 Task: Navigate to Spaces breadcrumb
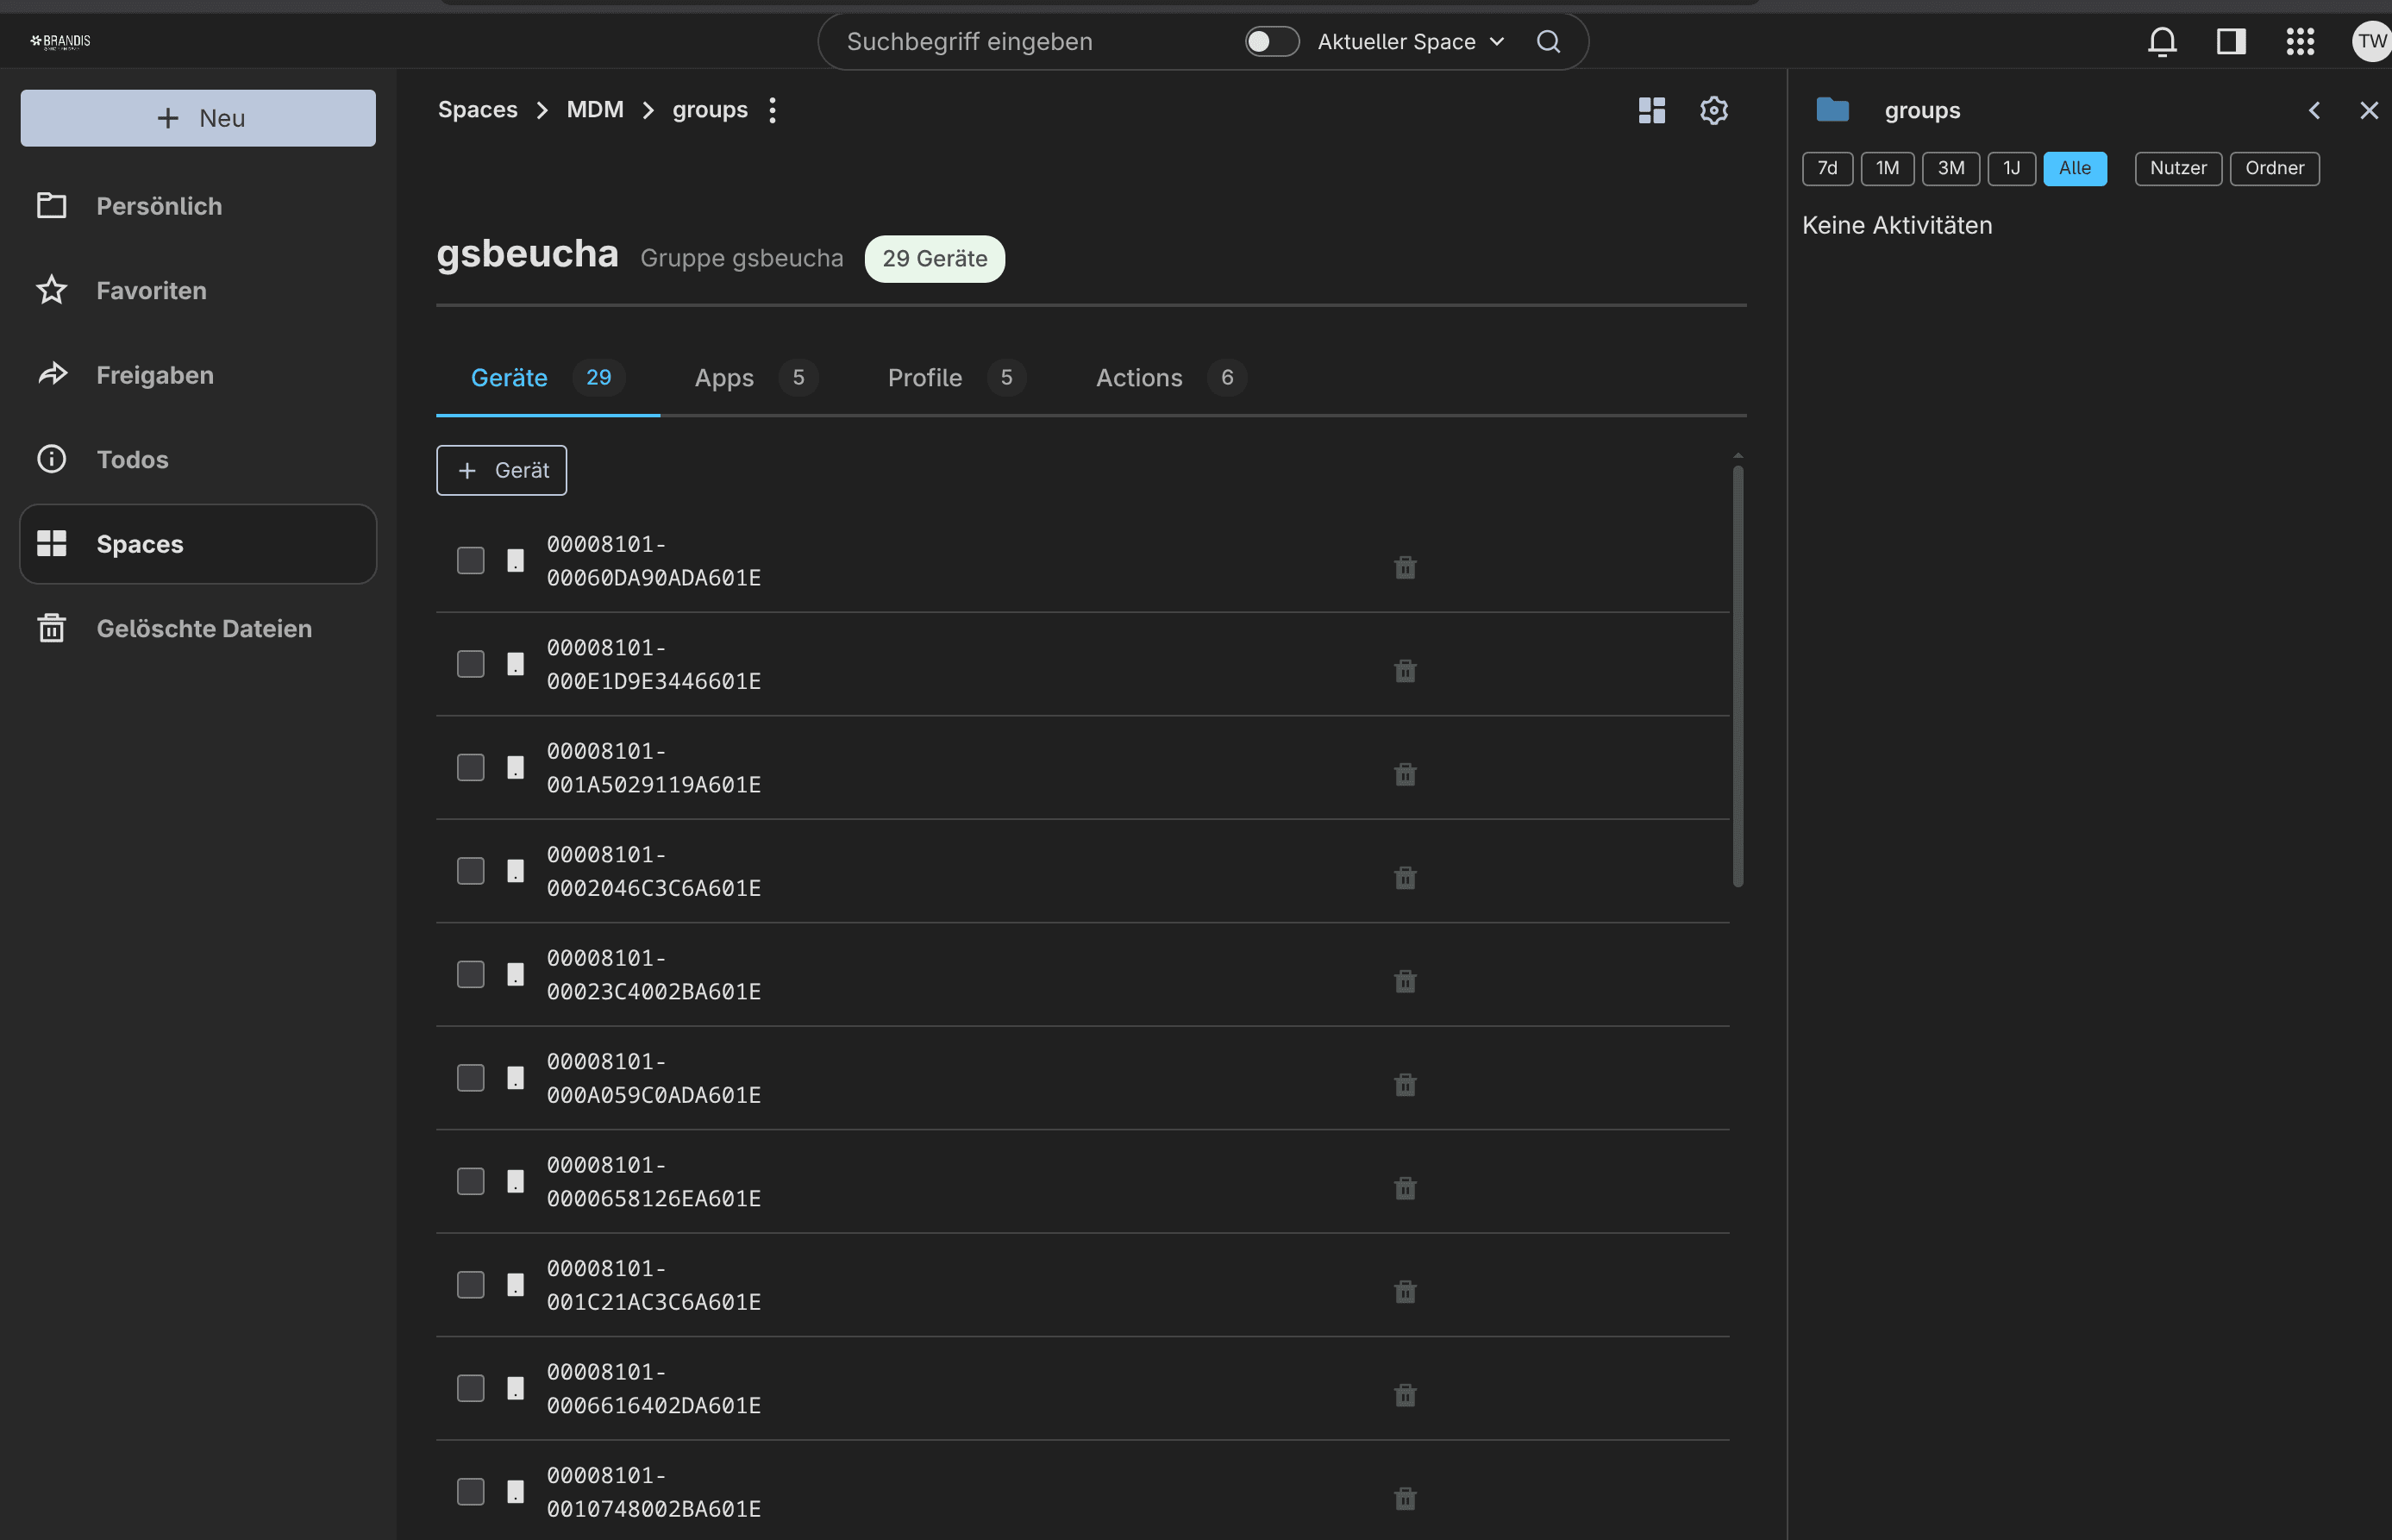pyautogui.click(x=478, y=110)
